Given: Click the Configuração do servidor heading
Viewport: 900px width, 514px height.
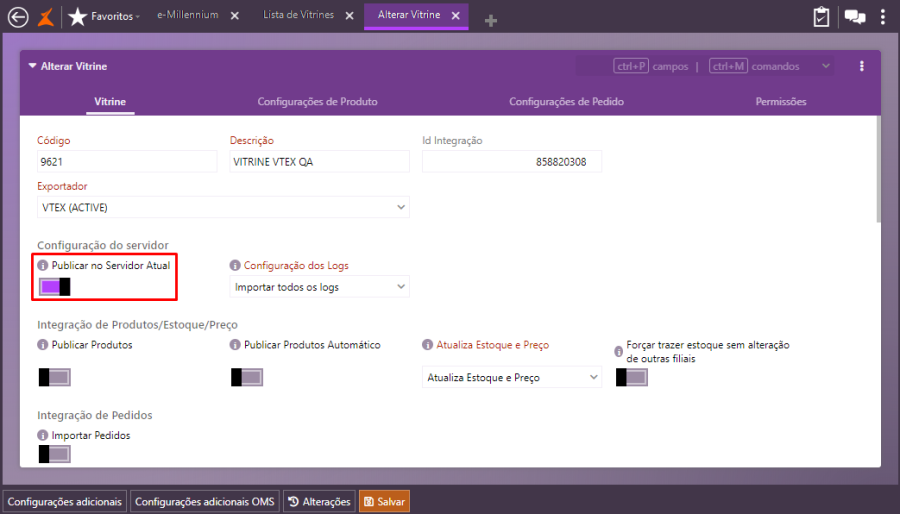Looking at the screenshot, I should [x=103, y=245].
